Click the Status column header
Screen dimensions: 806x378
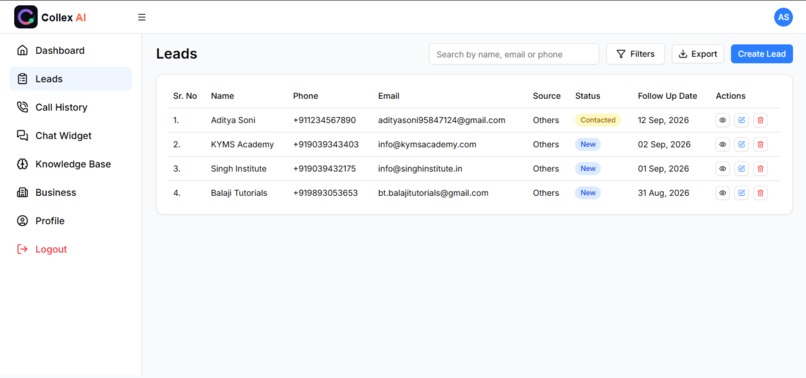pyautogui.click(x=588, y=96)
